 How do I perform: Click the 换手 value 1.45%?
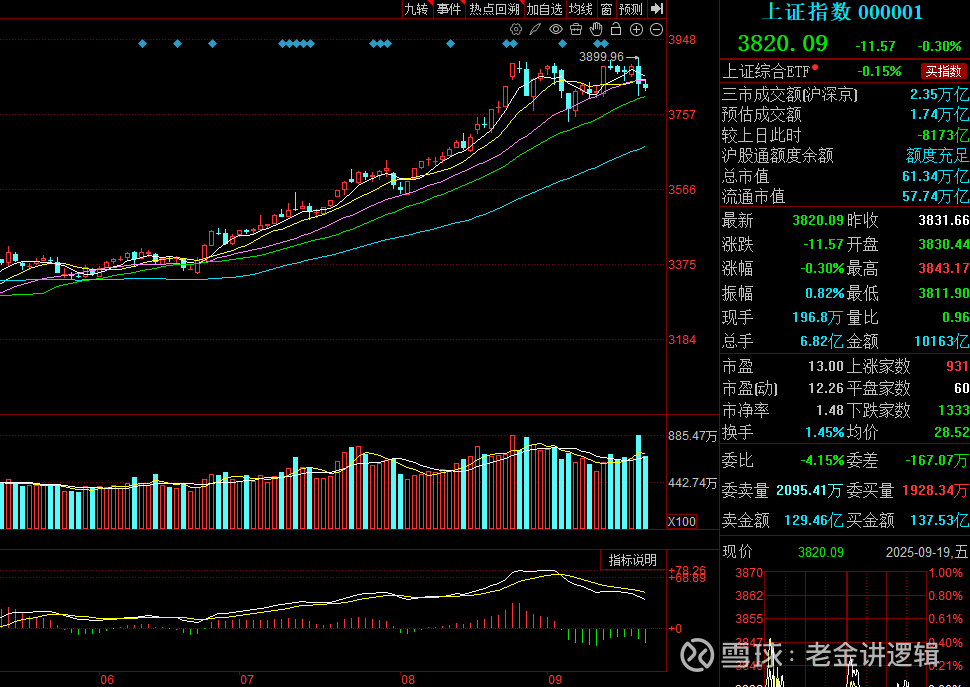tap(825, 432)
